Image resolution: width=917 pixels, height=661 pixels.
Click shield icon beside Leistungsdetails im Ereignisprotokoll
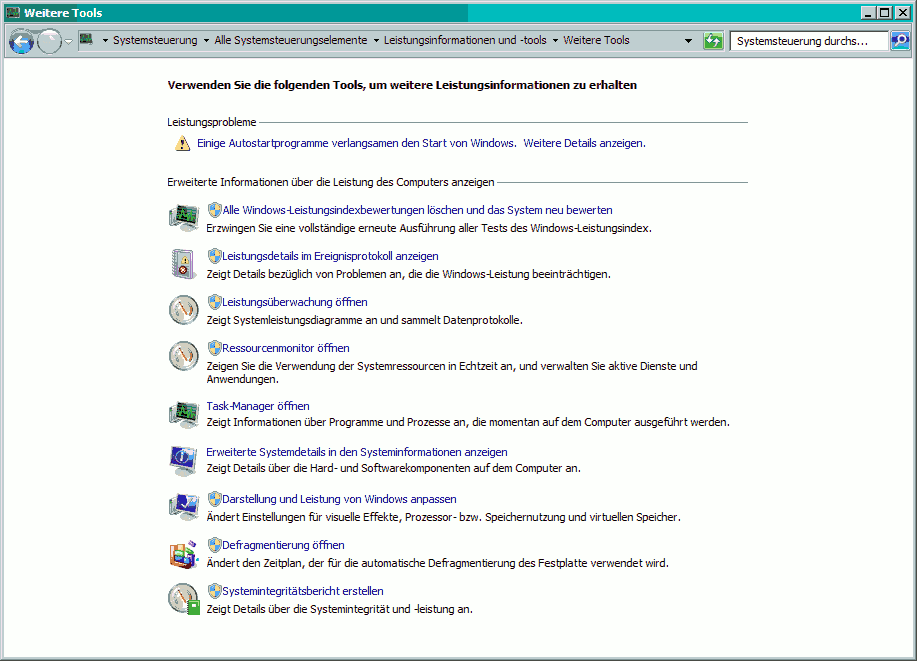(214, 256)
